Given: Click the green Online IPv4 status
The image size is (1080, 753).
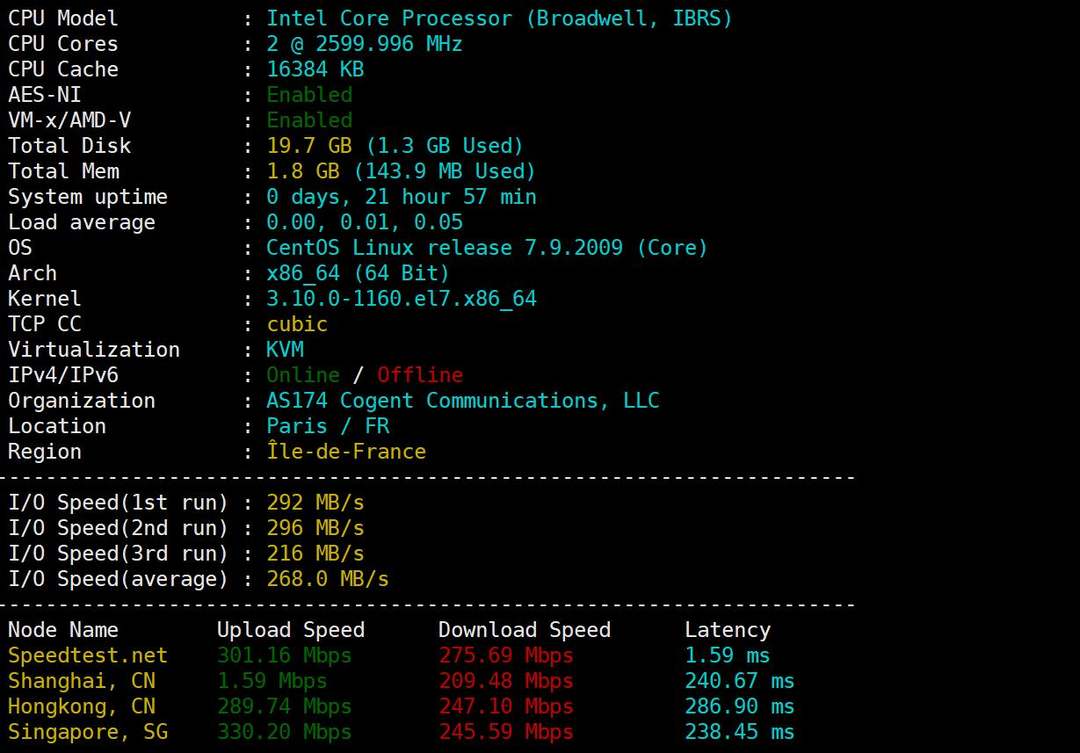Looking at the screenshot, I should pos(303,375).
